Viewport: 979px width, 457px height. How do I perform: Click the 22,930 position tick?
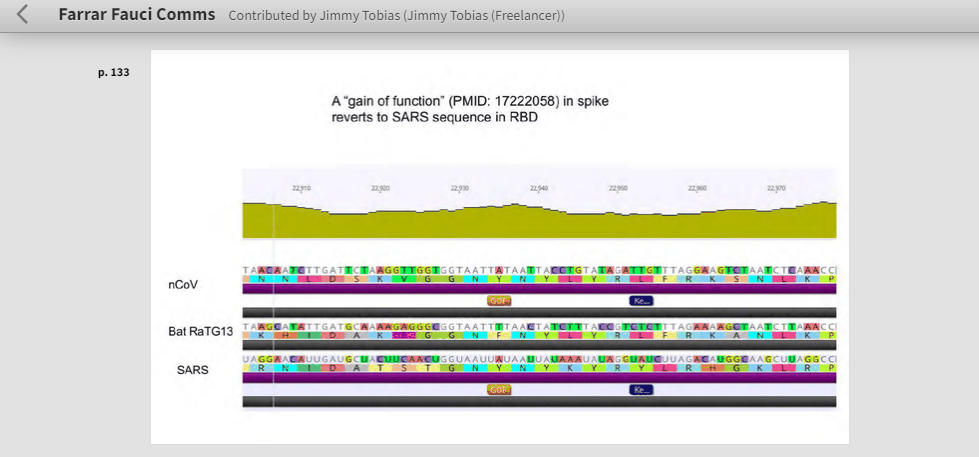pyautogui.click(x=460, y=188)
